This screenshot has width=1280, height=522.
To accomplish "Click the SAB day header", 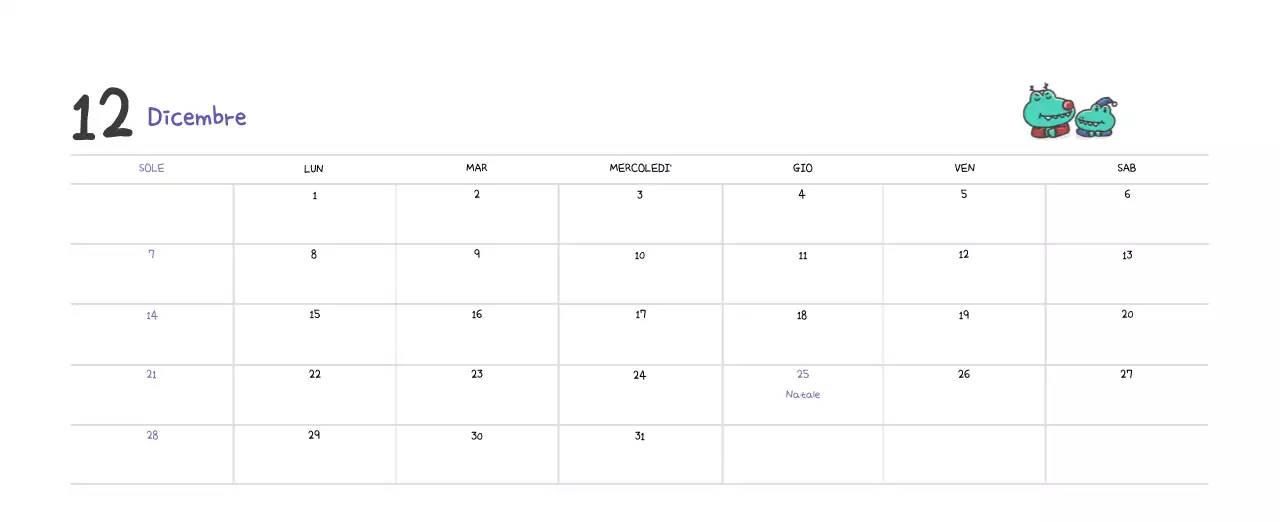I will click(1126, 168).
